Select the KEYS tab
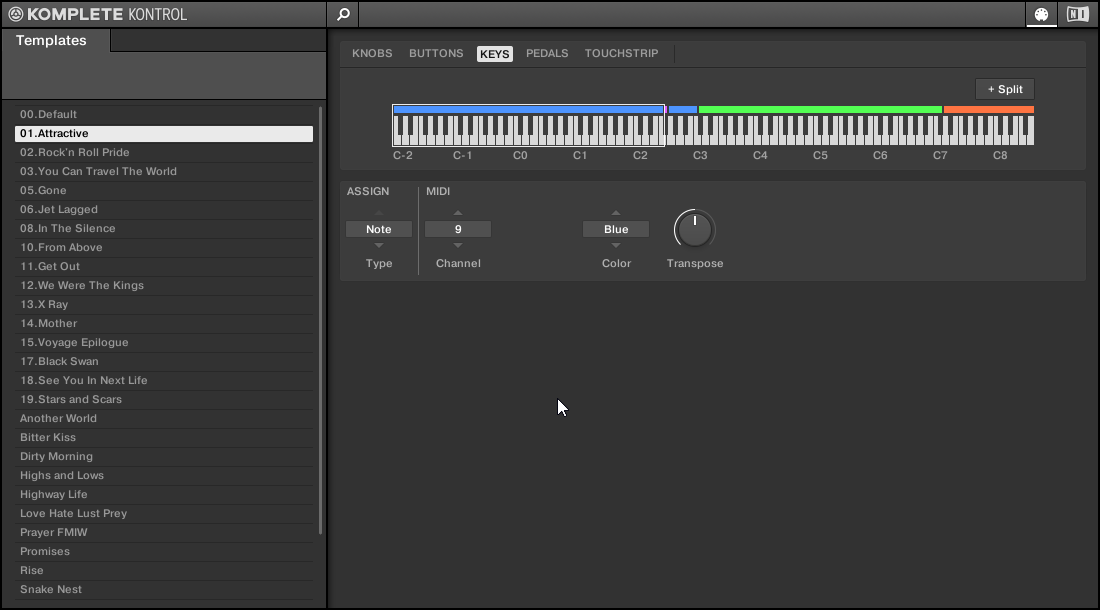The height and width of the screenshot is (610, 1100). click(495, 54)
